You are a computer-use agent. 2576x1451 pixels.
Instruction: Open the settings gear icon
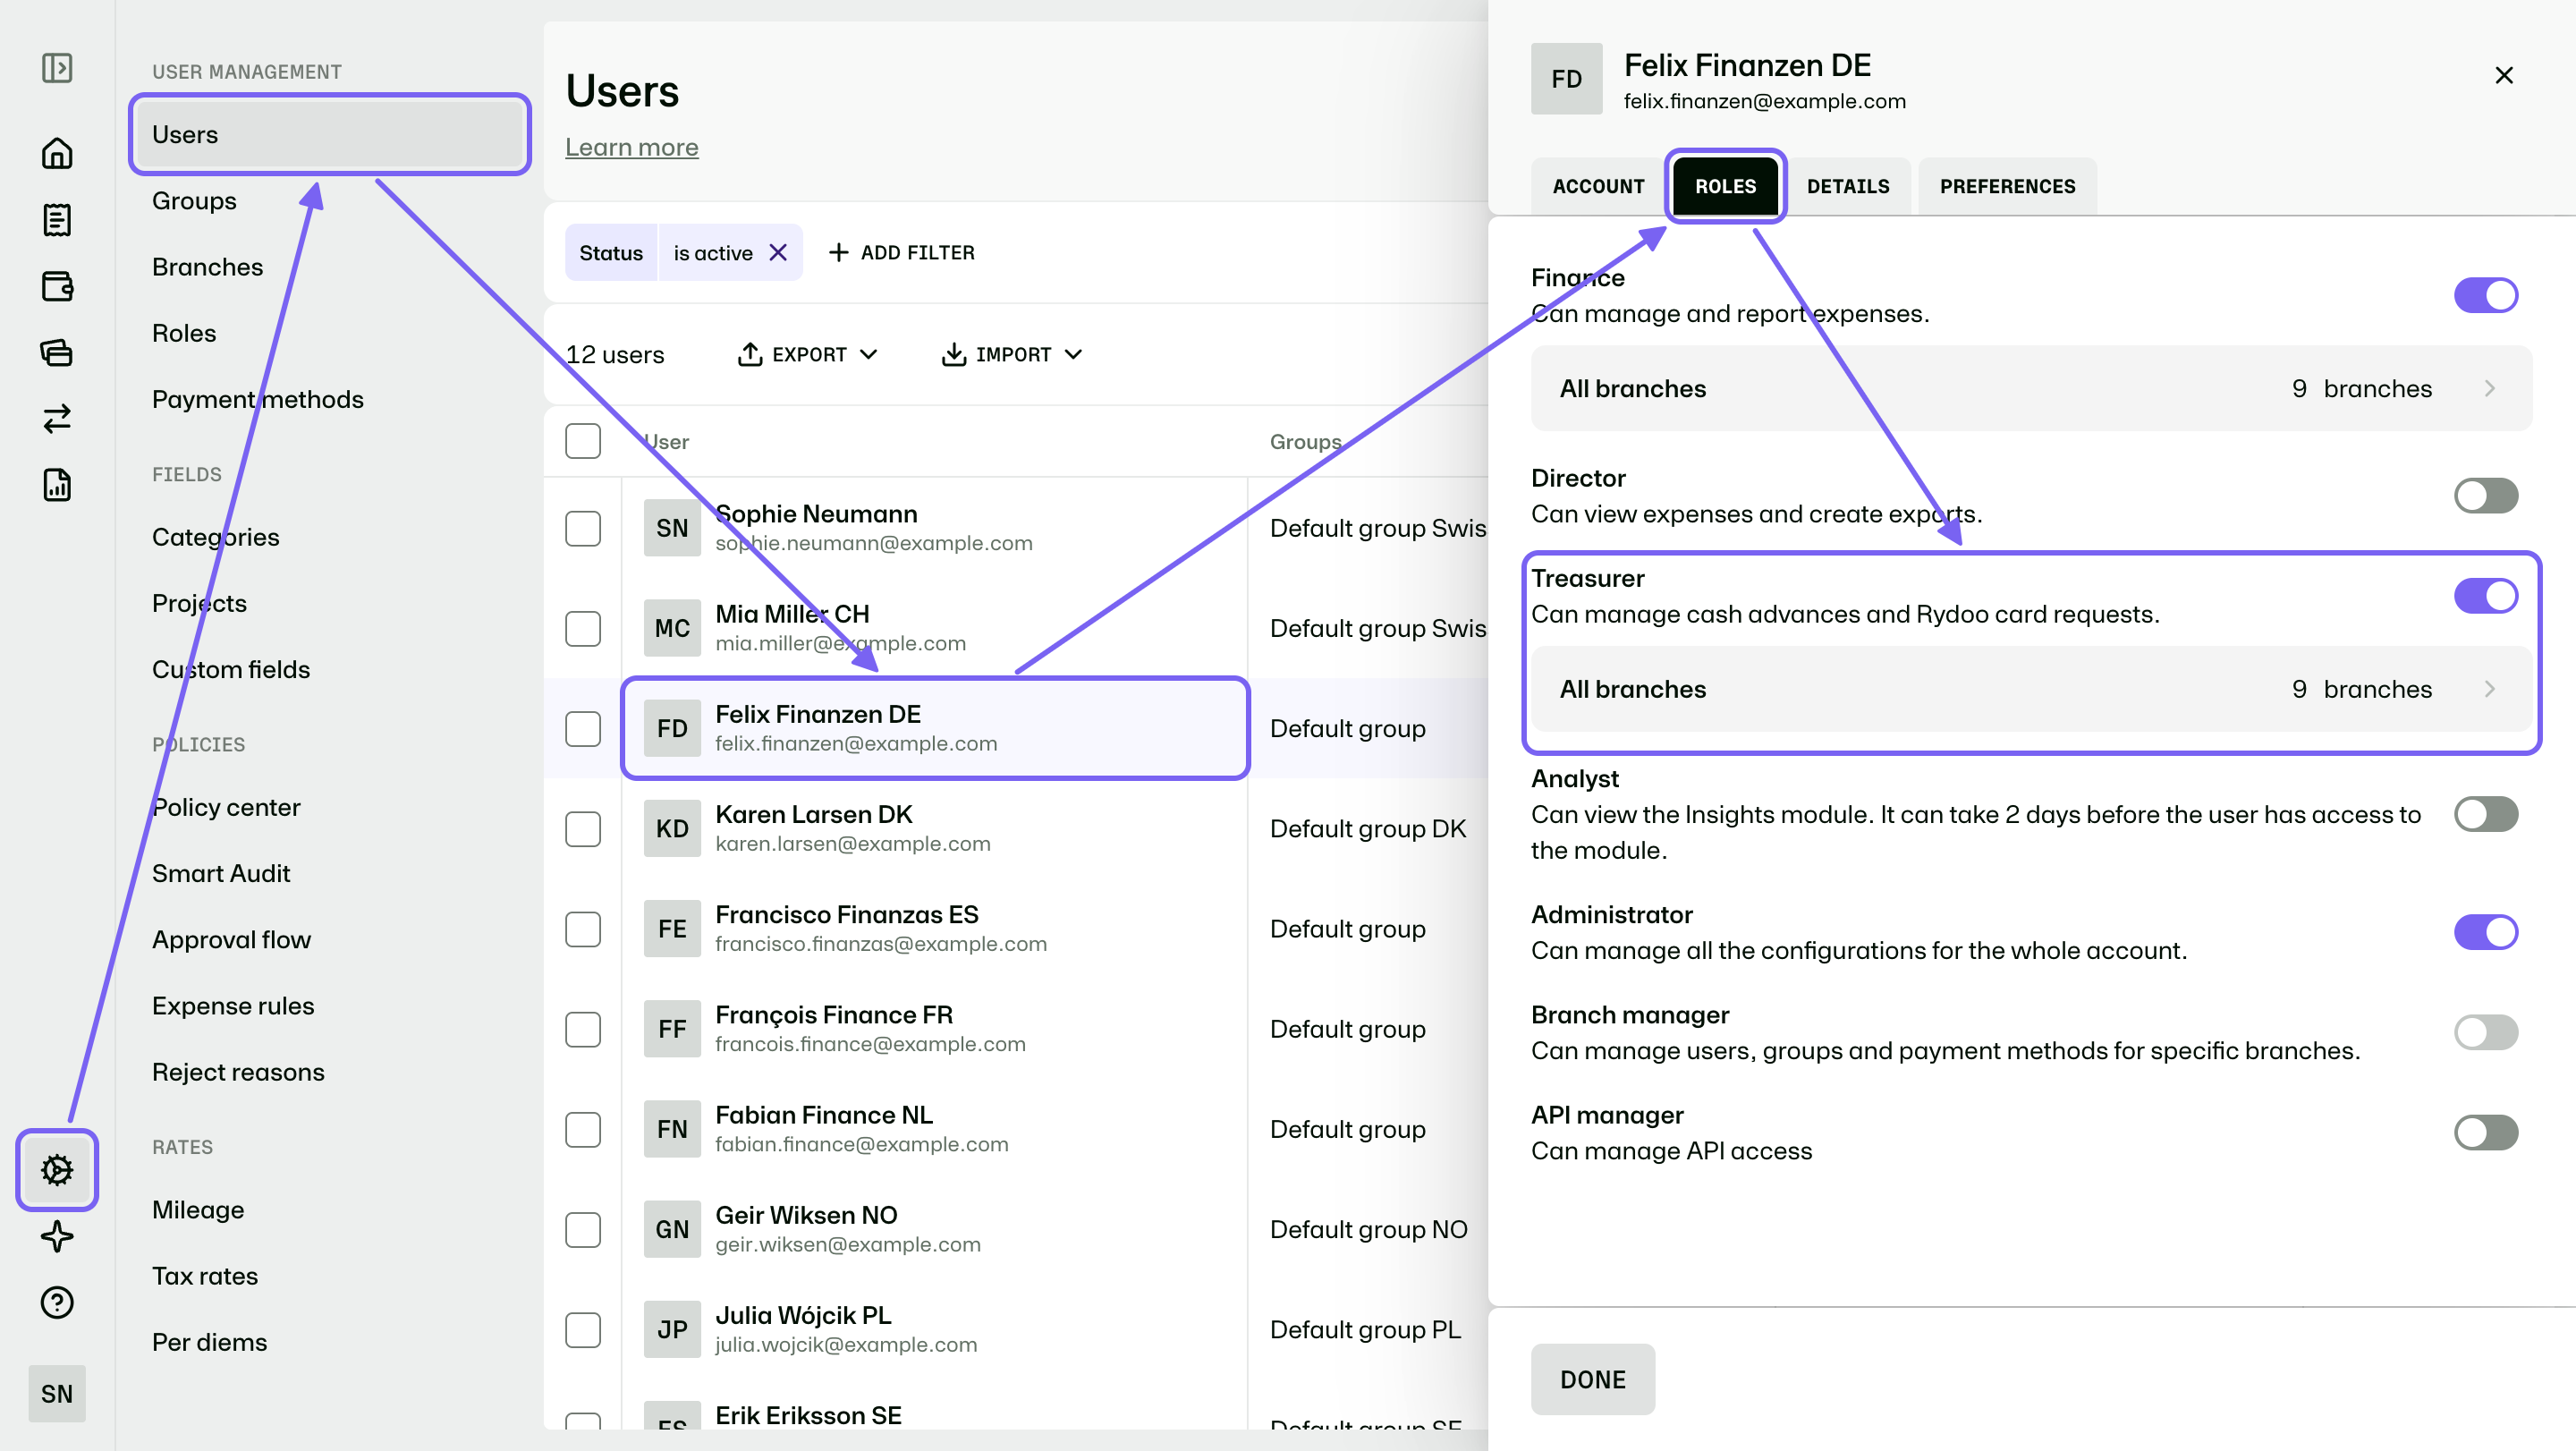coord(57,1170)
